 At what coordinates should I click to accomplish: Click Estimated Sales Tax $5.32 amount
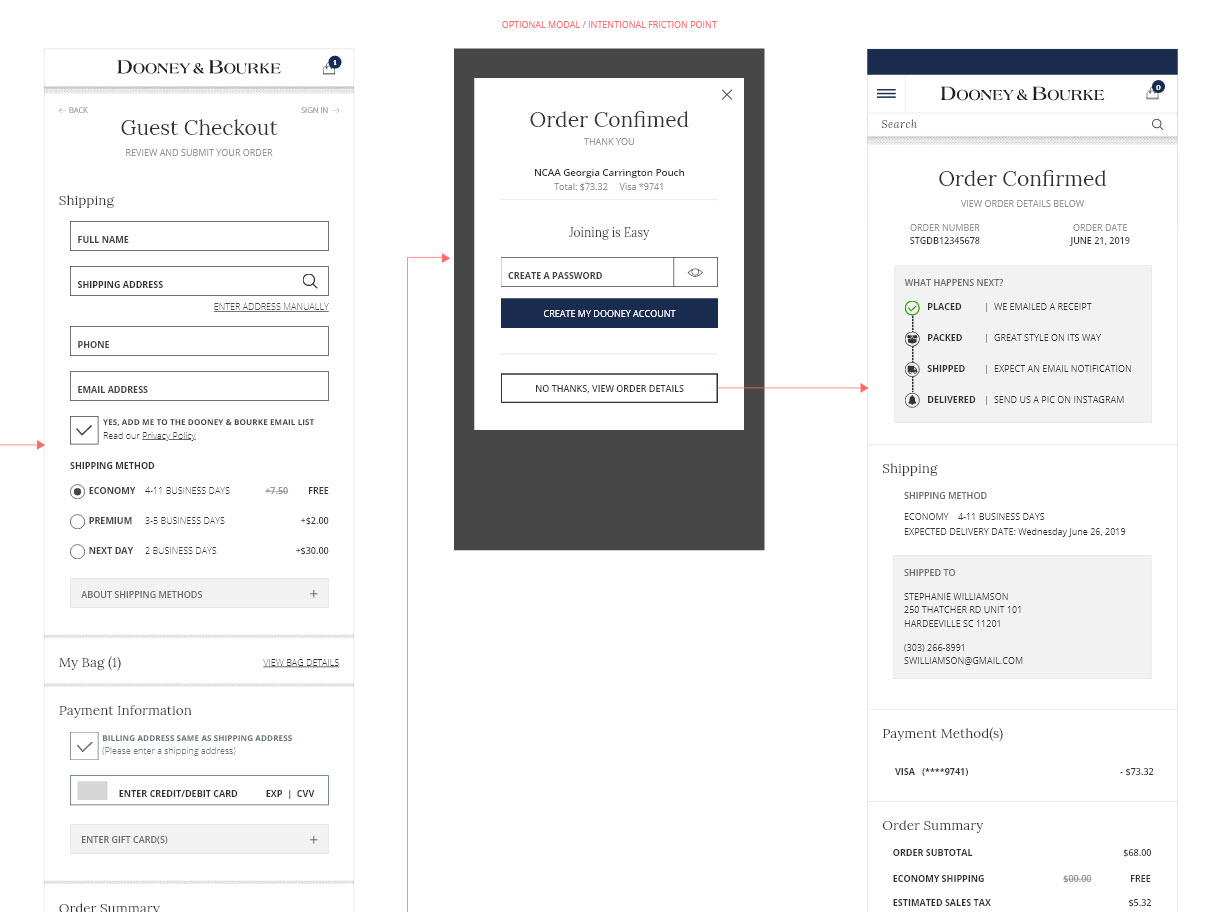(1140, 903)
